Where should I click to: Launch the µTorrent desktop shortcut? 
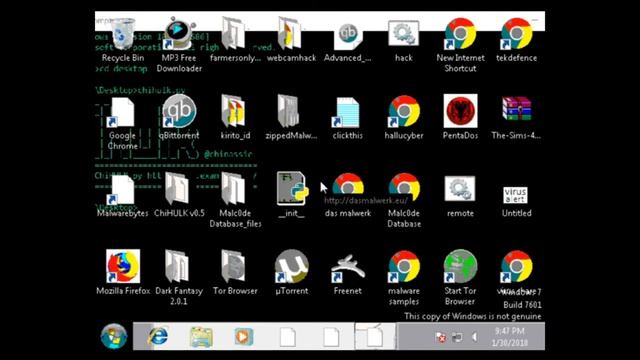coord(291,266)
